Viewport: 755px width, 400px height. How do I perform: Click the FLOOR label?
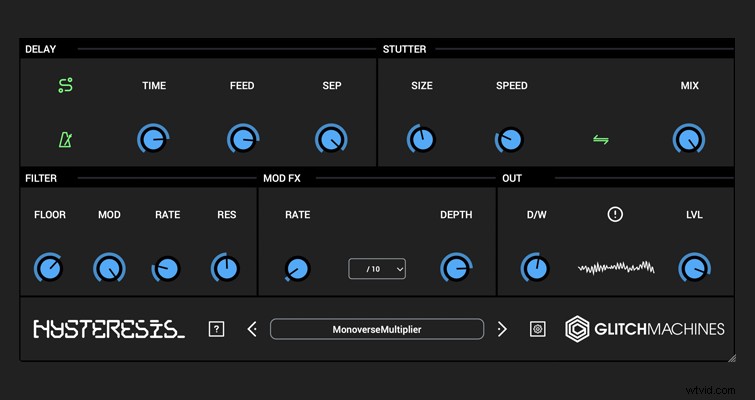pos(50,215)
